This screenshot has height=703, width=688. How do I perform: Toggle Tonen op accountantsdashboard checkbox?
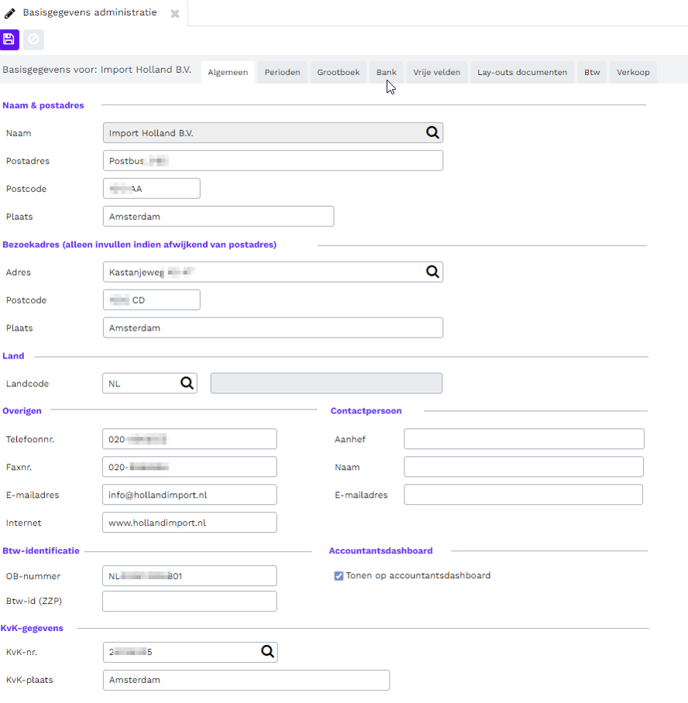pyautogui.click(x=338, y=576)
